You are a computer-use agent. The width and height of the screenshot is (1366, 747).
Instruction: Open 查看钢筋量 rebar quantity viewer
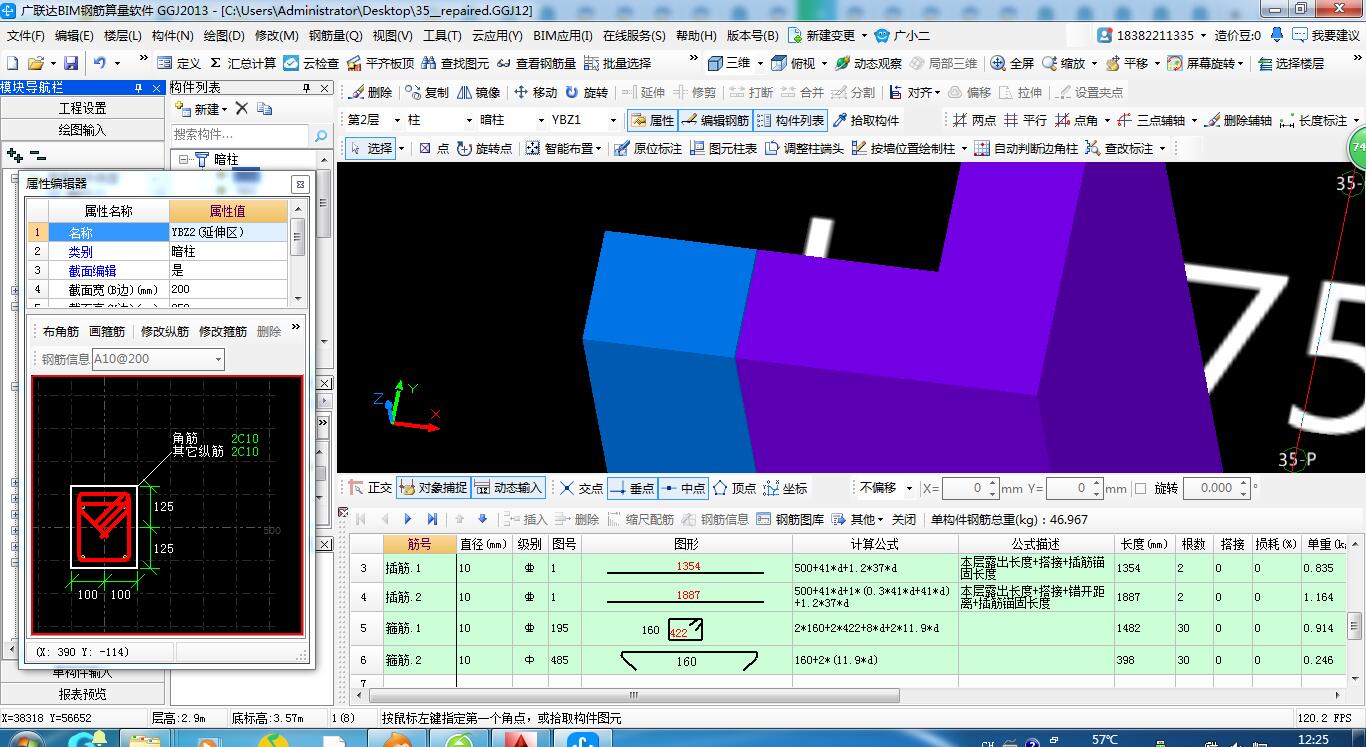point(537,63)
